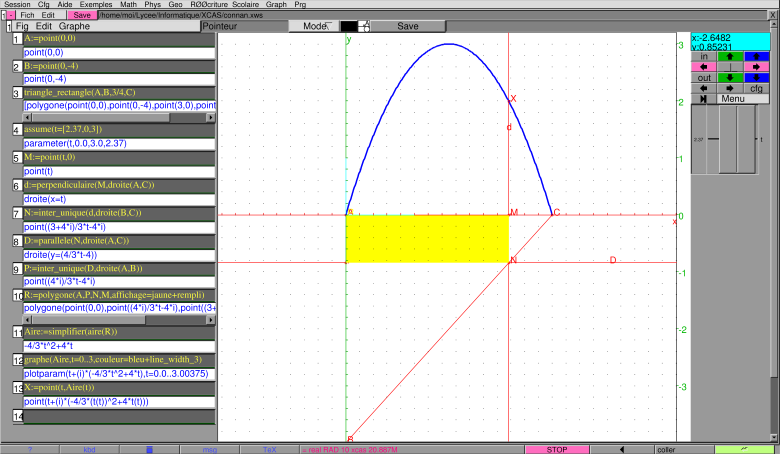The image size is (780, 454).
Task: Open the Fich session menu
Action: pyautogui.click(x=27, y=15)
